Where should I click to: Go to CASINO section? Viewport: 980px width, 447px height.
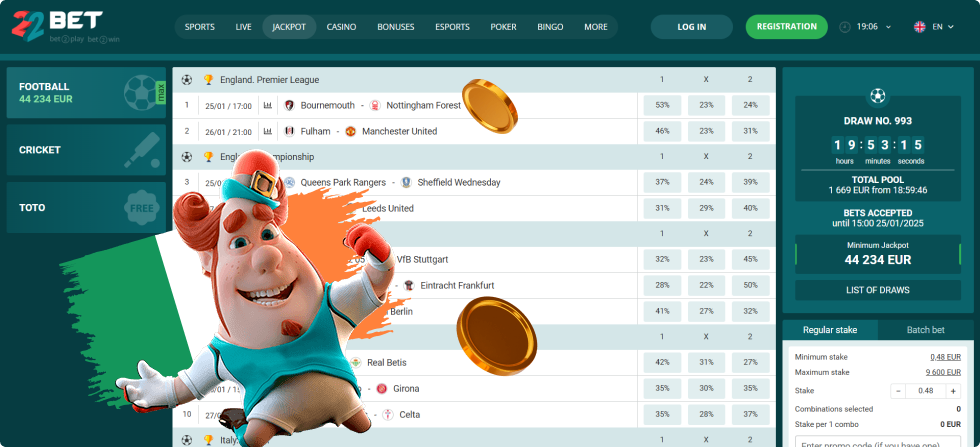click(x=341, y=27)
